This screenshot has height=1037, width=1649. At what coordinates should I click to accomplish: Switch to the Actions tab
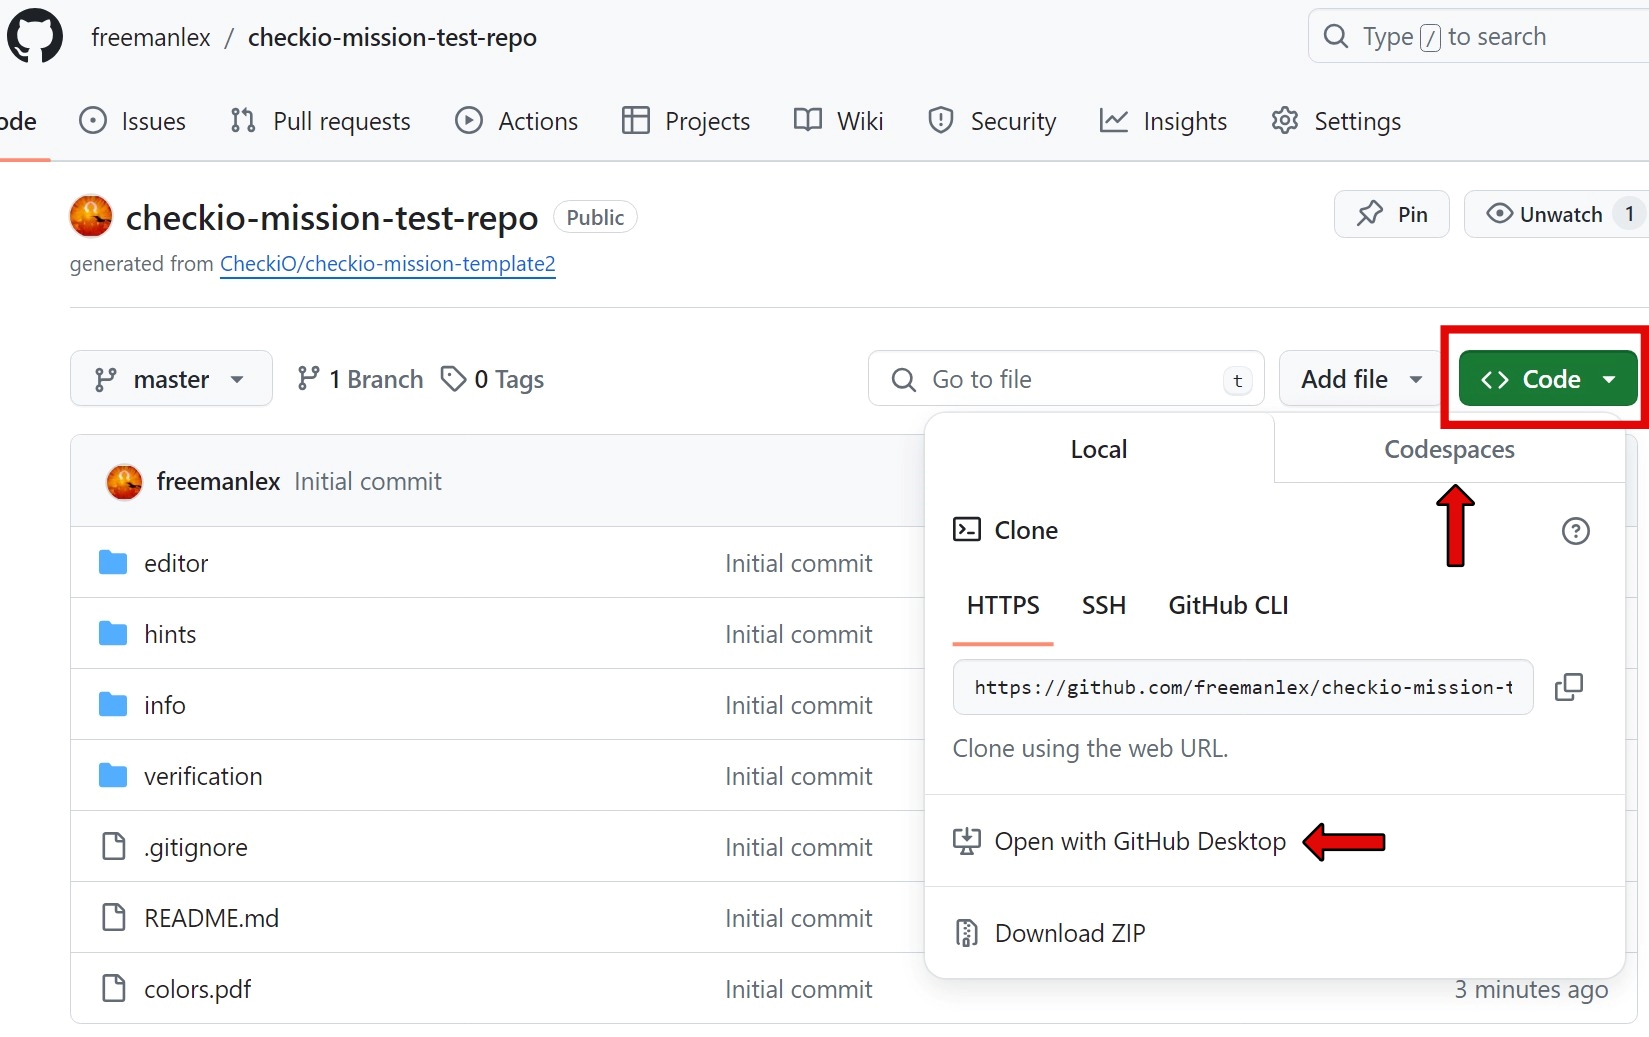click(517, 121)
